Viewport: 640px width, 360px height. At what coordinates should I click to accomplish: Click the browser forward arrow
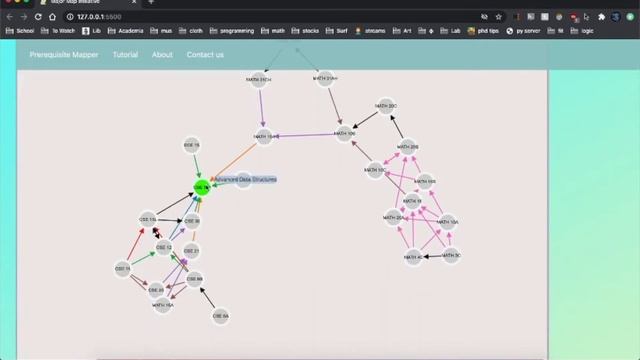(24, 17)
